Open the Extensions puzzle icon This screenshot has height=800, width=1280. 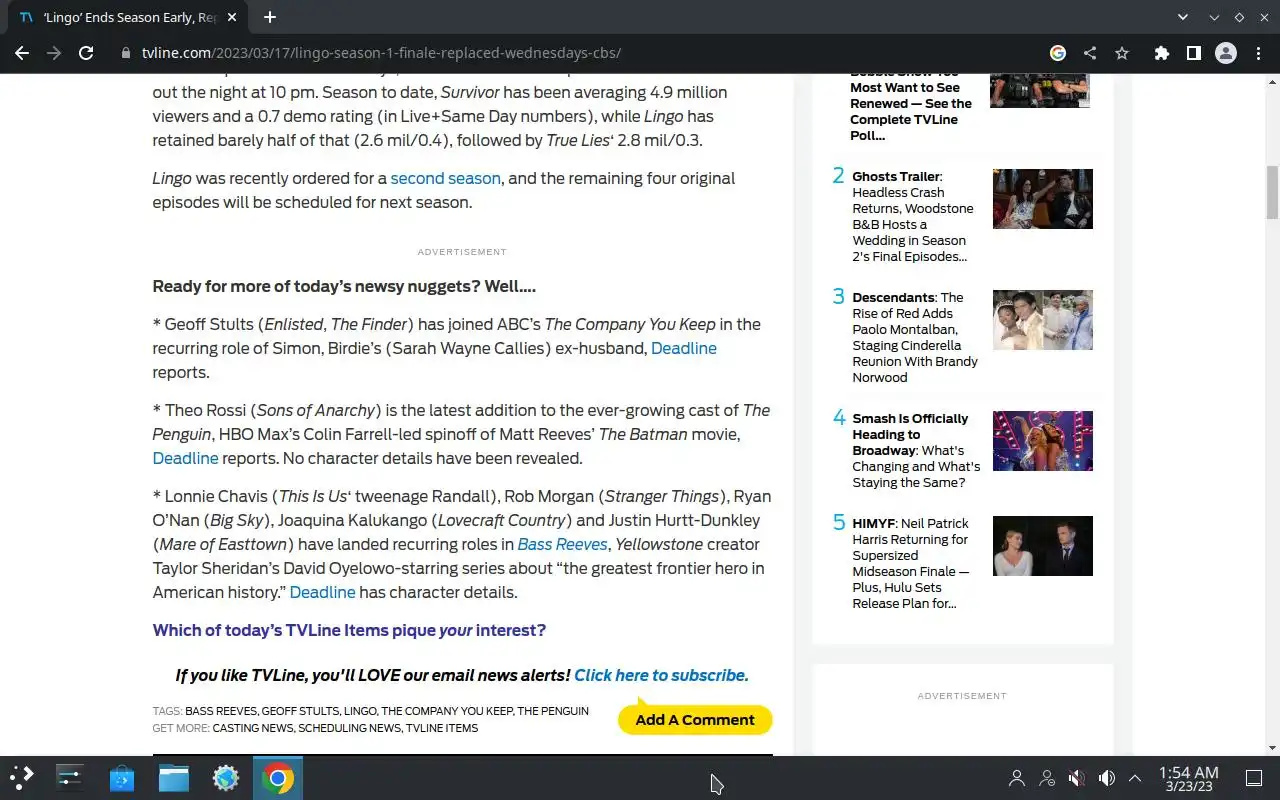coord(1161,53)
